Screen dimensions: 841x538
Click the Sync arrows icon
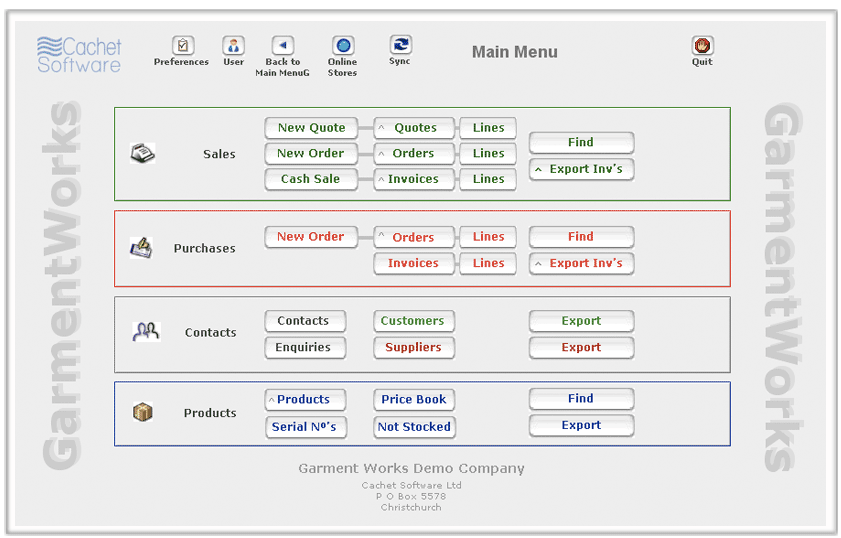click(x=401, y=44)
